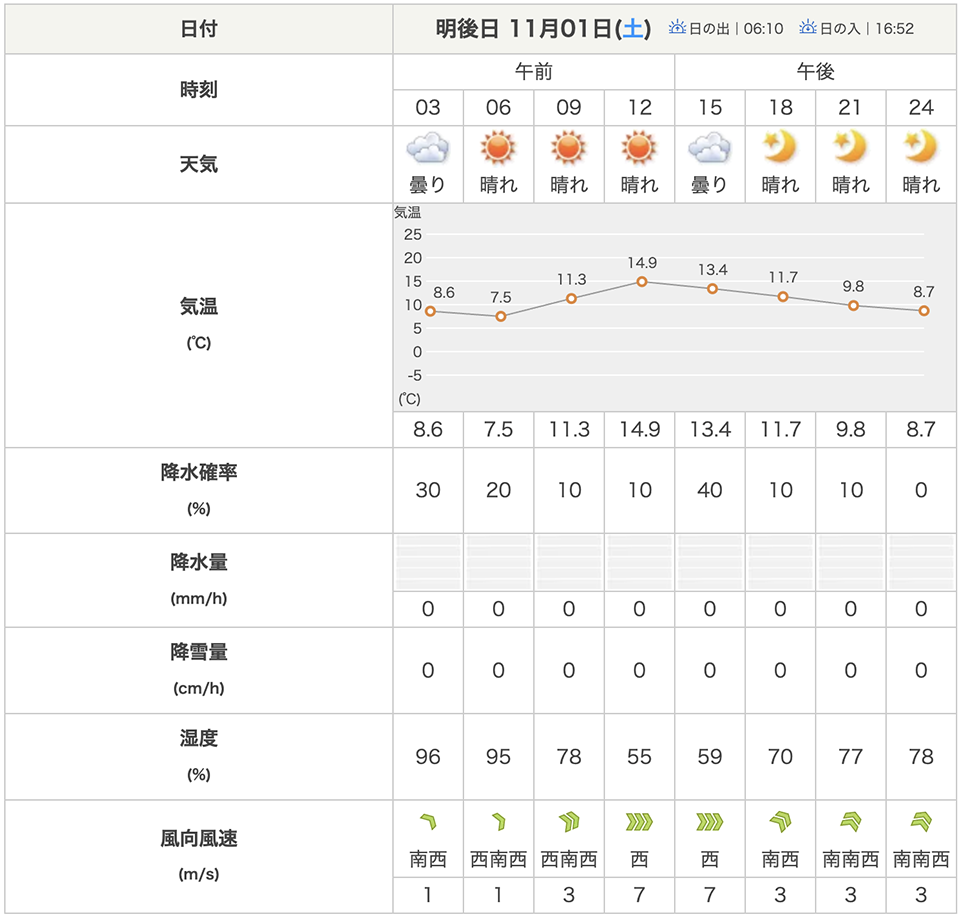Click the moon weather icon at 18 o'clock
Image resolution: width=960 pixels, height=916 pixels.
[780, 149]
